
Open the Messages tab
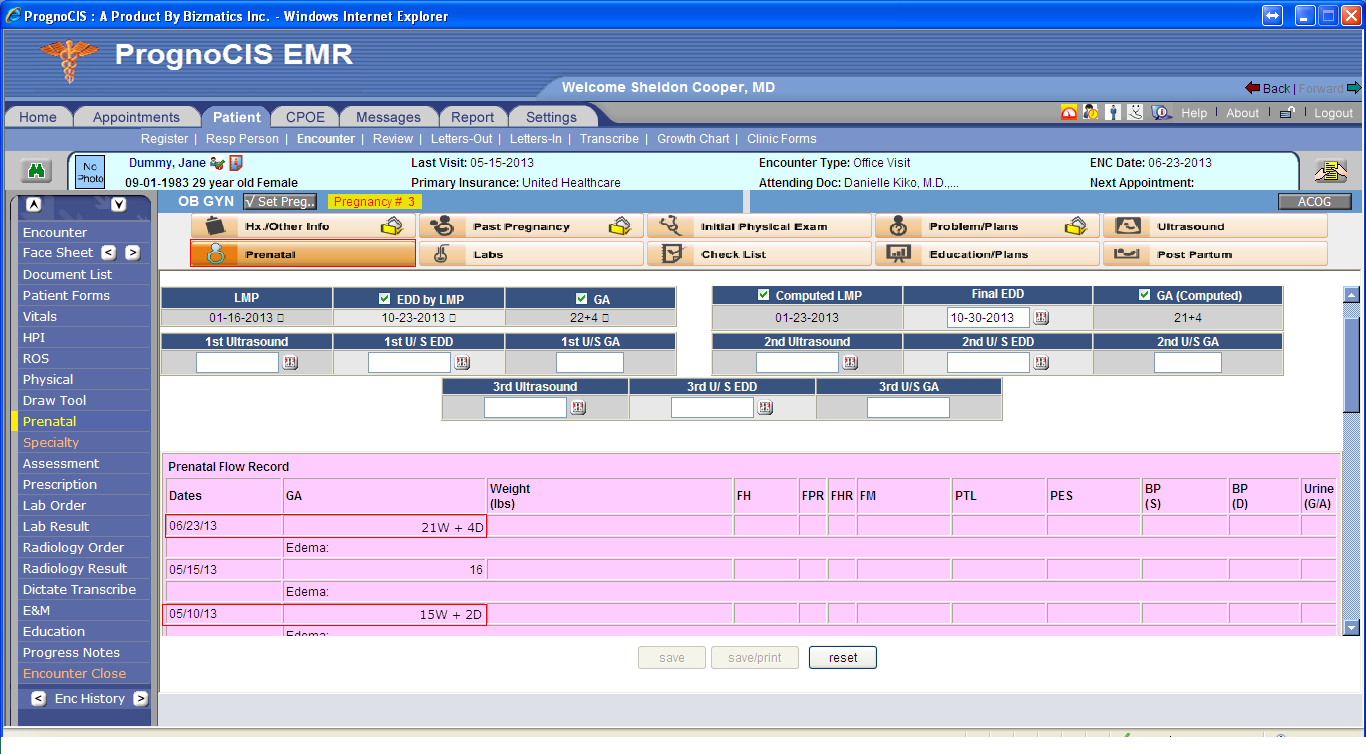pyautogui.click(x=388, y=117)
